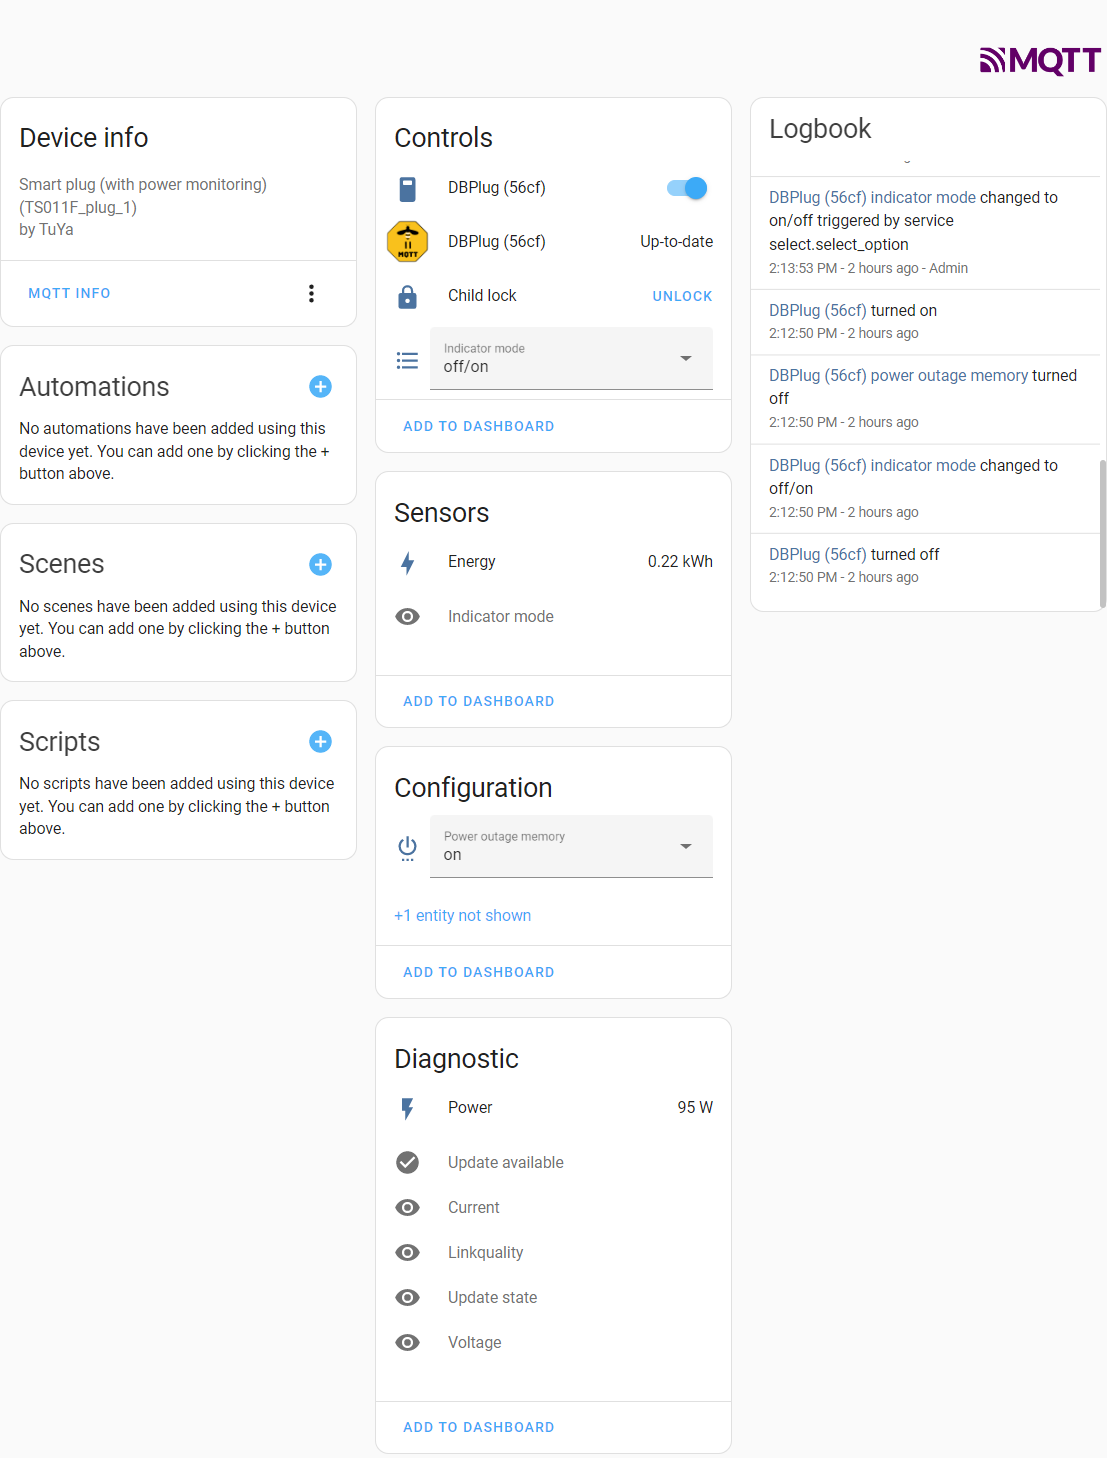Click the smart plug icon next to DBPlug switch

click(407, 187)
